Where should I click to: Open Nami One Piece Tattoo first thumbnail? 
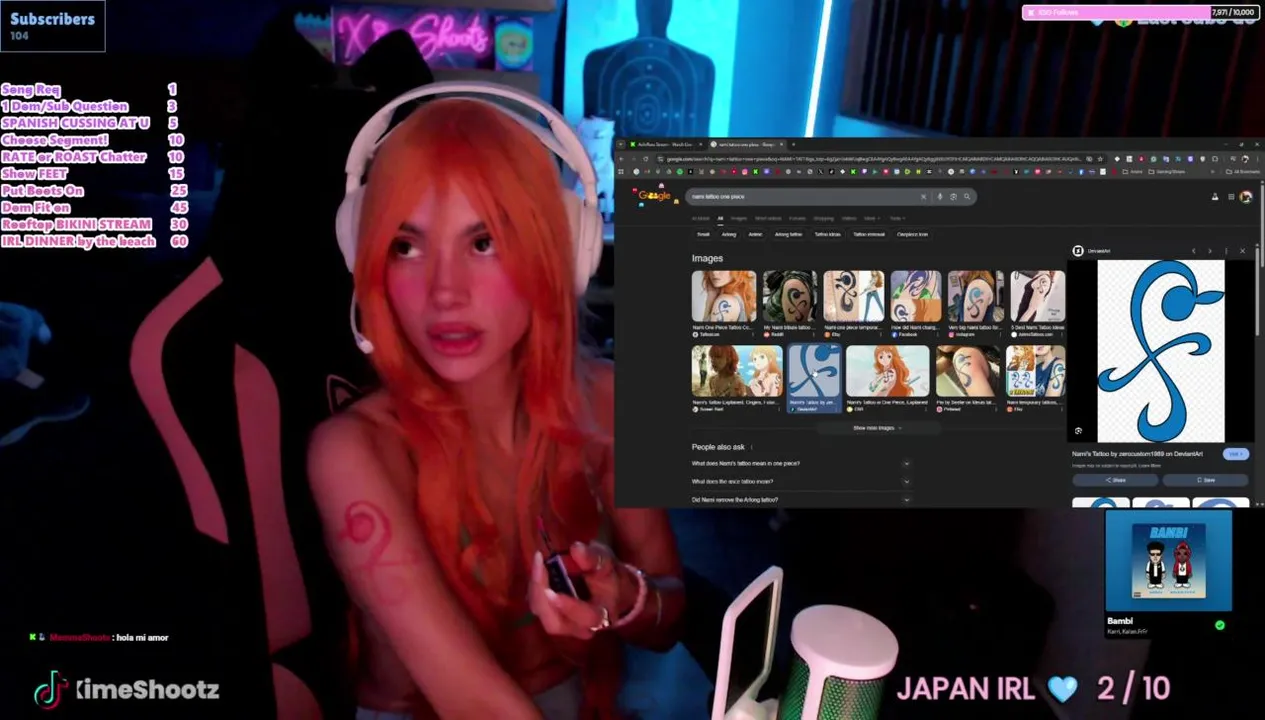[724, 296]
